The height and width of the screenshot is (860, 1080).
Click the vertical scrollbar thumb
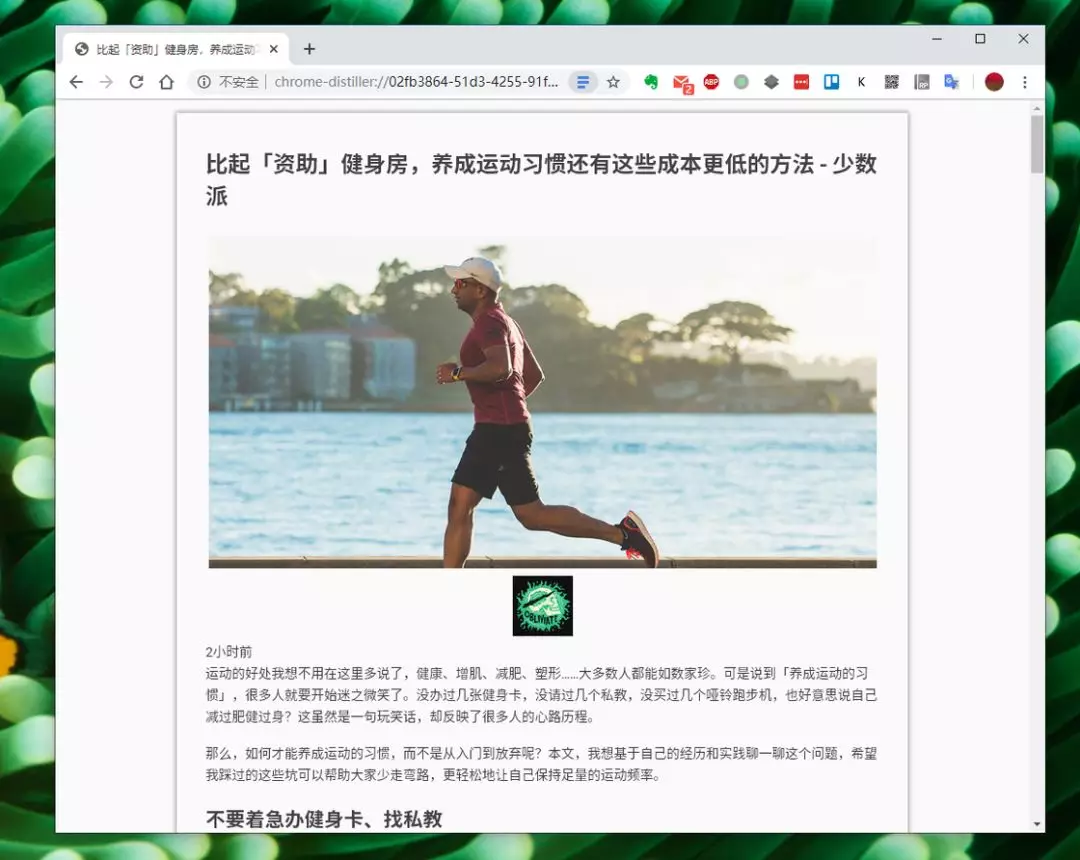(x=1037, y=143)
